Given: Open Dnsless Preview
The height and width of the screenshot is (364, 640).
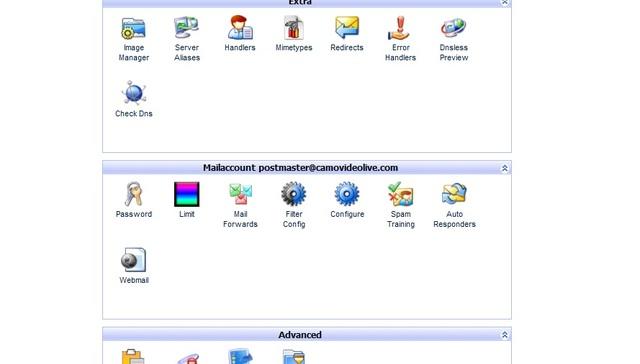Looking at the screenshot, I should click(453, 28).
